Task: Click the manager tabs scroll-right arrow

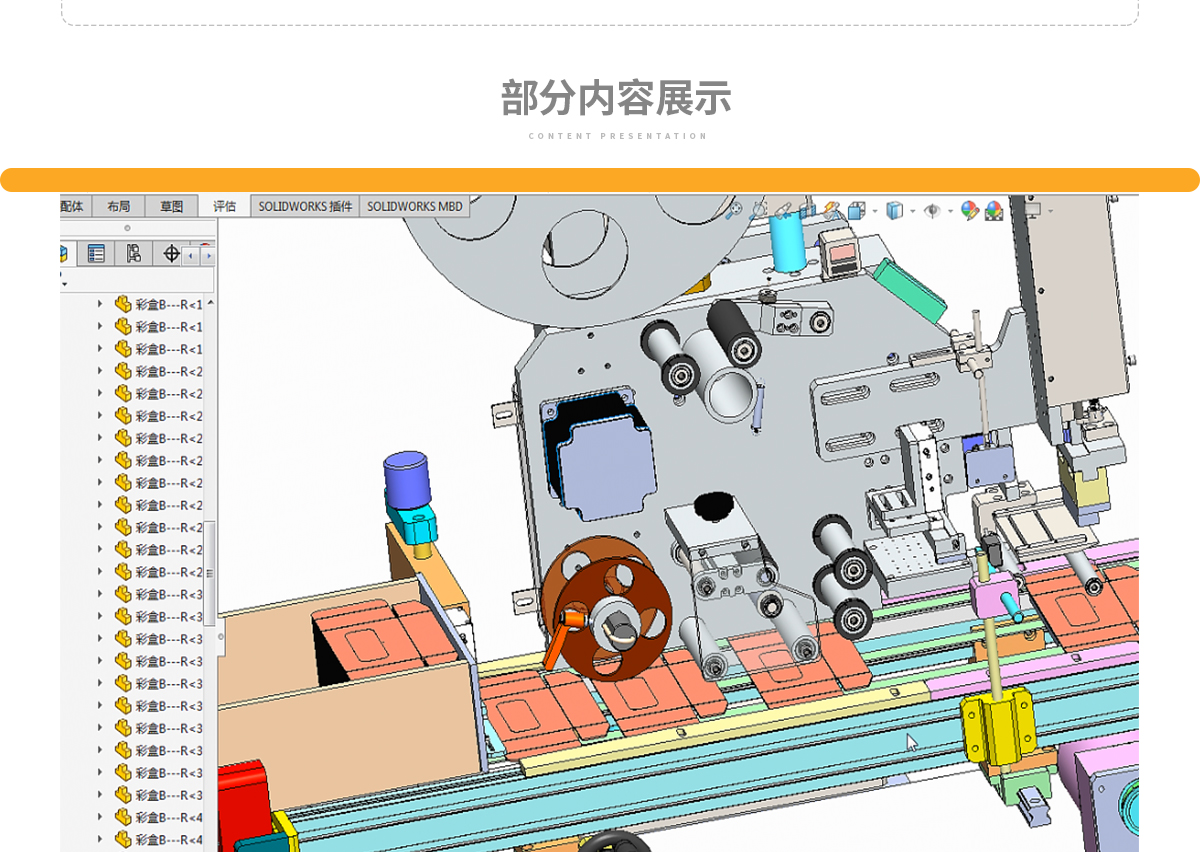Action: pos(208,256)
